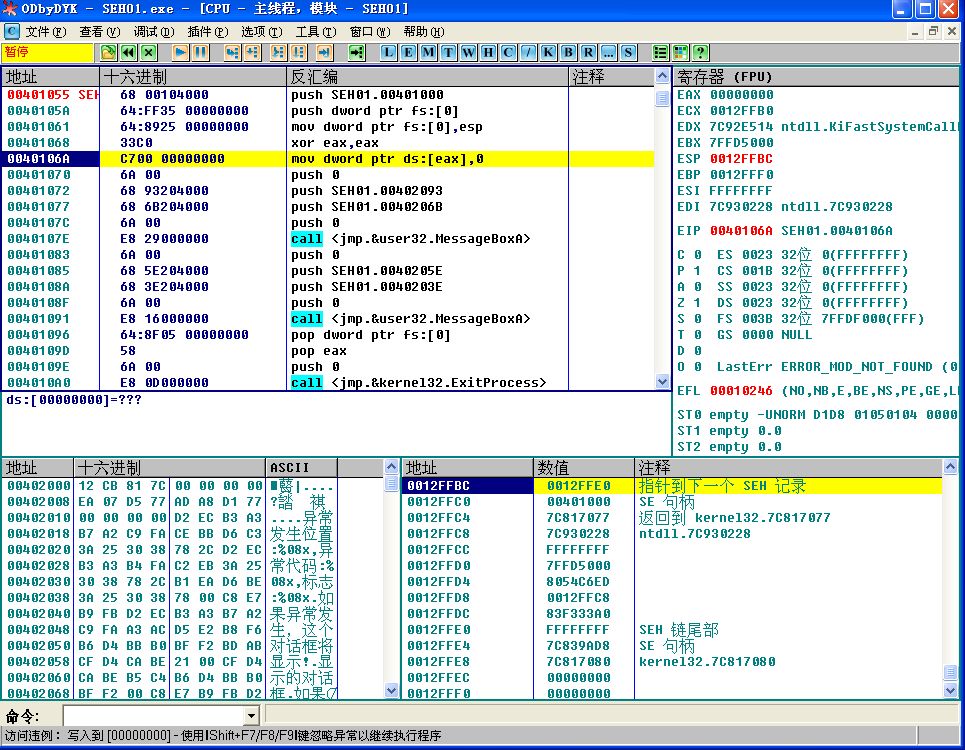Viewport: 965px width, 750px height.
Task: Select the first call MessageBoxA at 0040107E
Action: coord(327,239)
